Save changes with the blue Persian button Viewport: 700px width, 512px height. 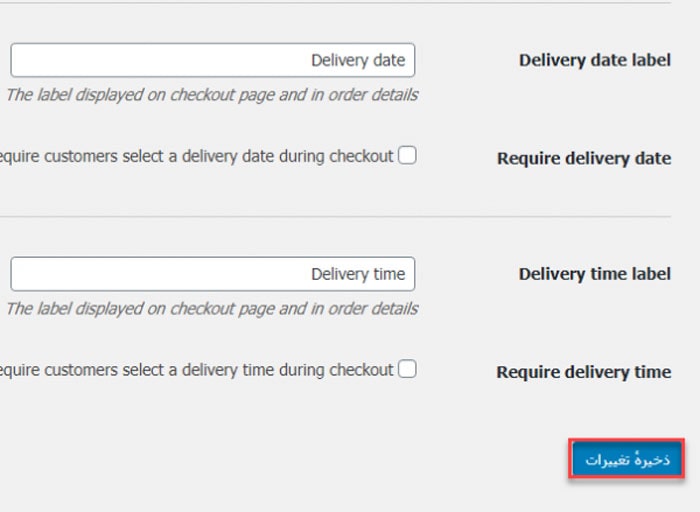click(627, 459)
